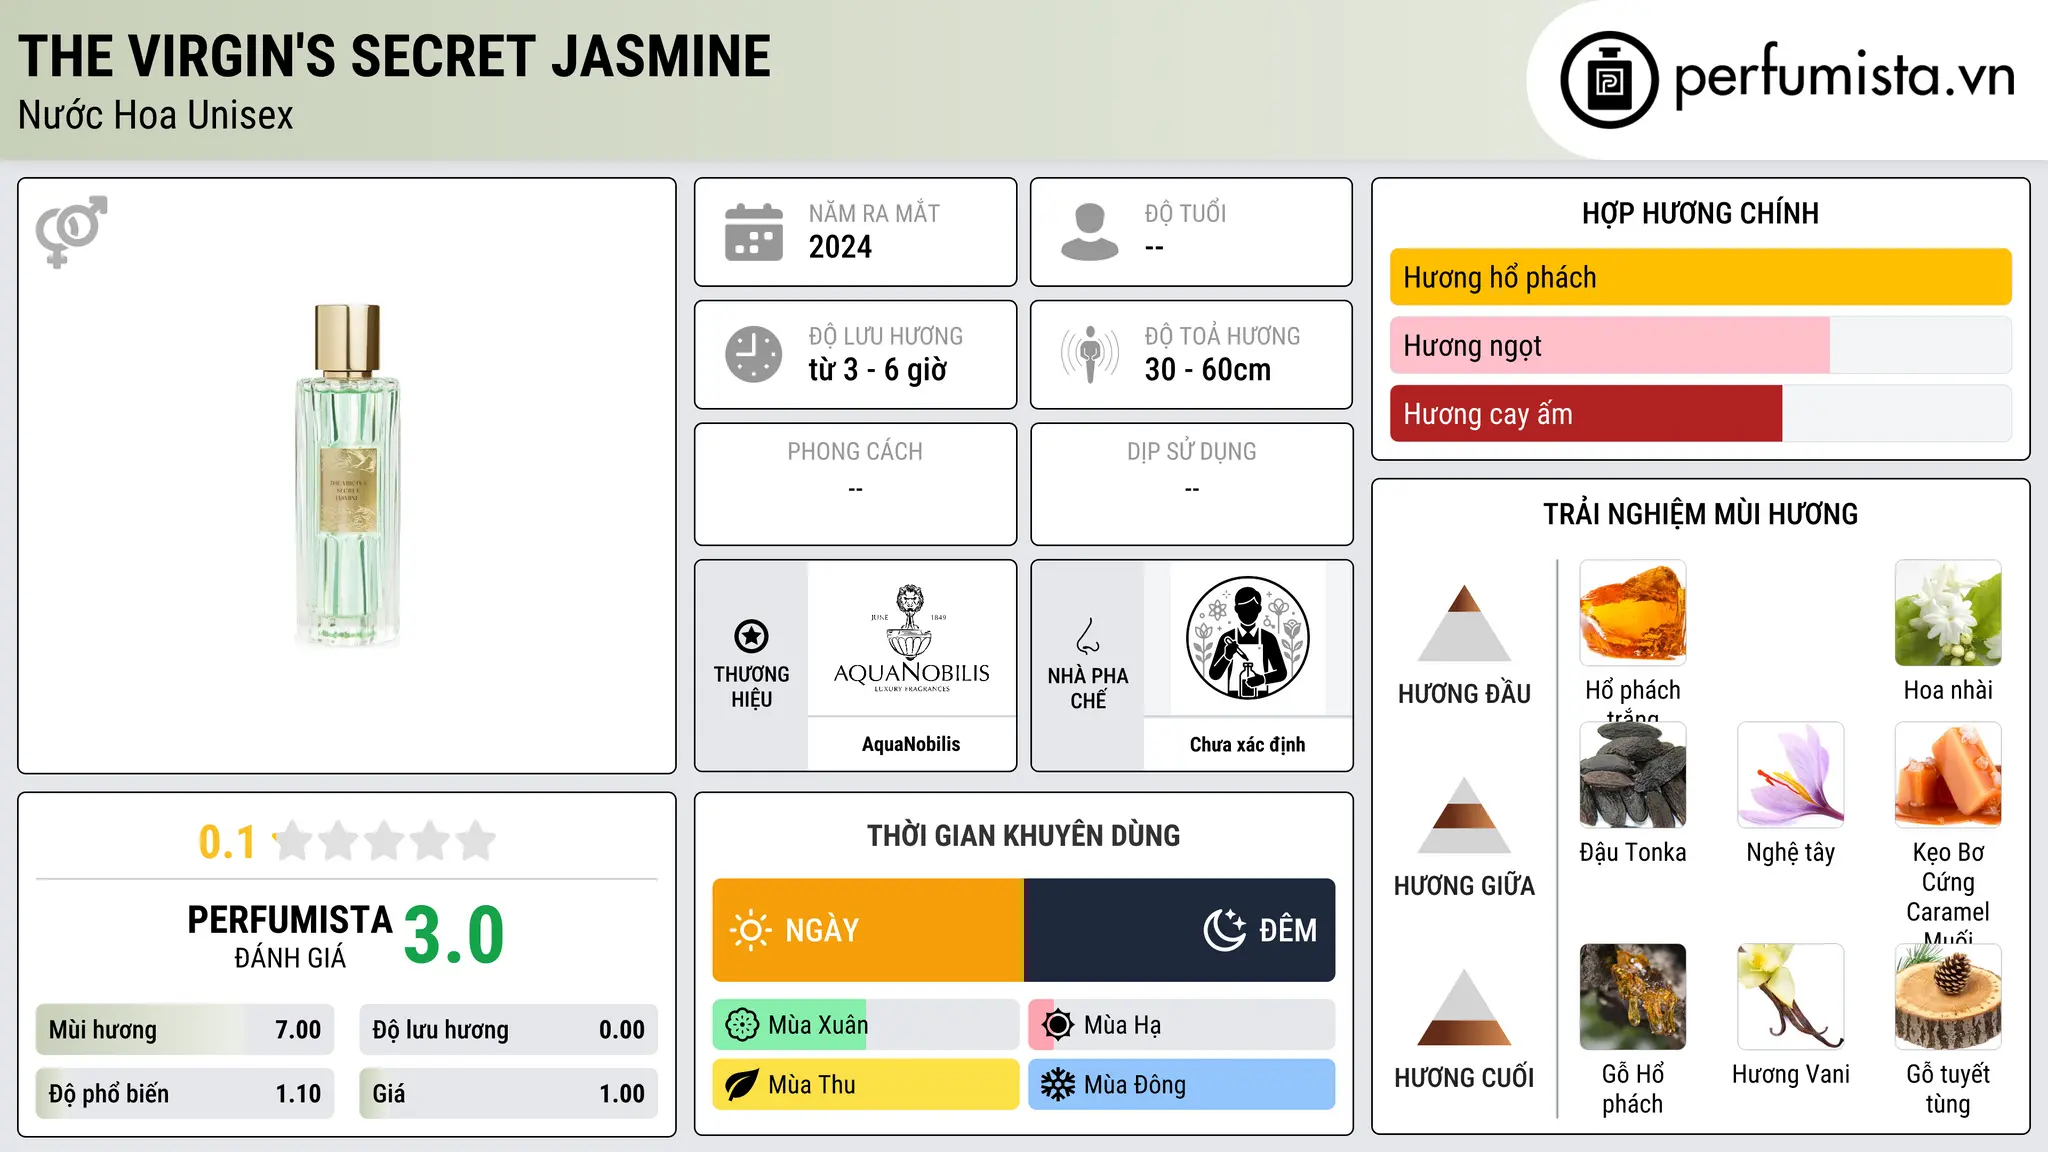Click the moon icon in the Đêm bar
This screenshot has width=2048, height=1152.
[1224, 930]
